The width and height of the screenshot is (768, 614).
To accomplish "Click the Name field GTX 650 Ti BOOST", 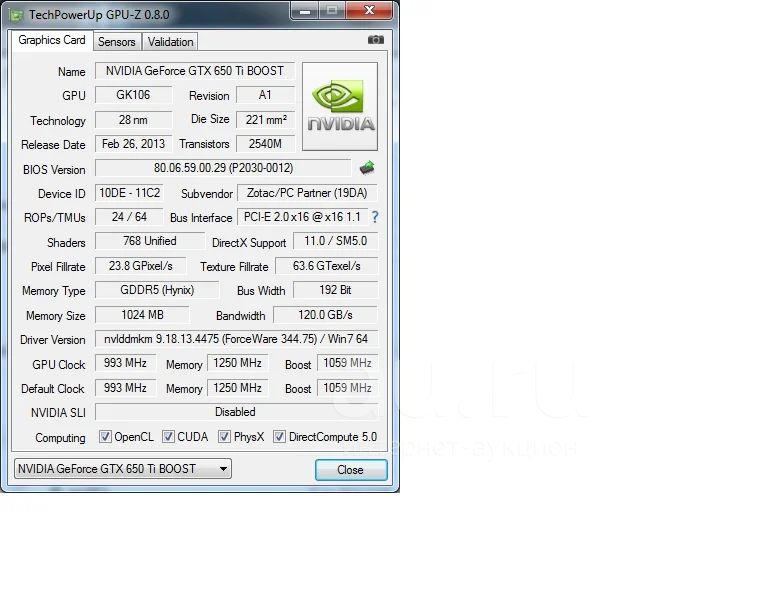I will 195,71.
